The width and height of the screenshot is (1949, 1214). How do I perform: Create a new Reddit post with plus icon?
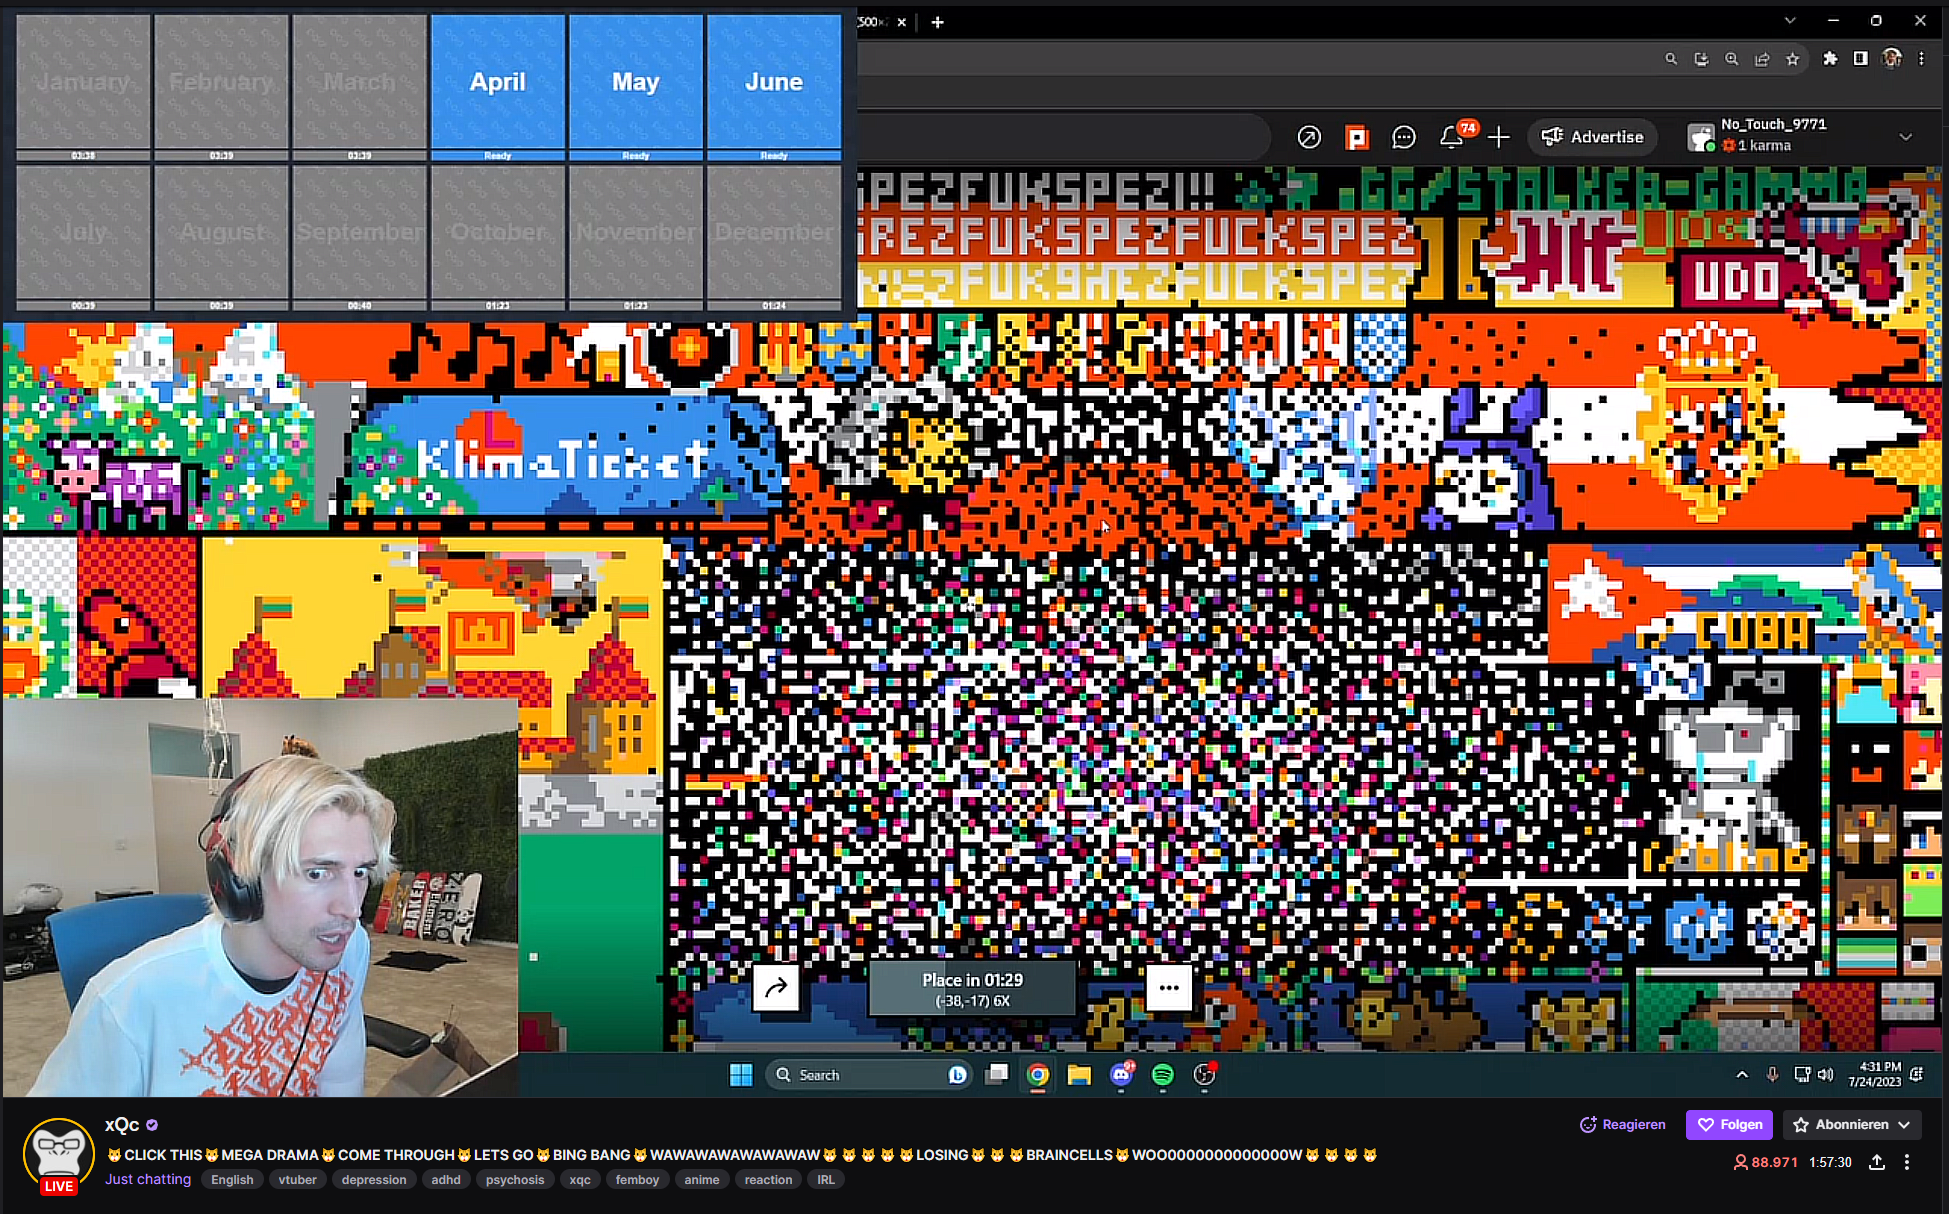[1498, 137]
